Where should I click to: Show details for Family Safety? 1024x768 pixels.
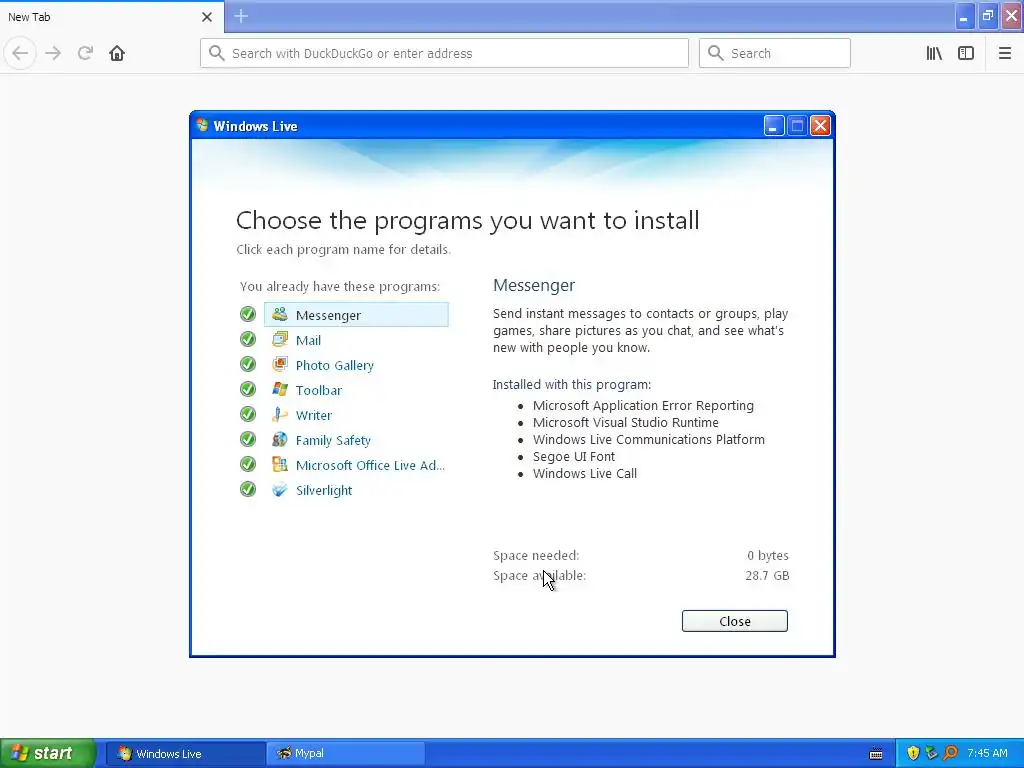[x=333, y=440]
